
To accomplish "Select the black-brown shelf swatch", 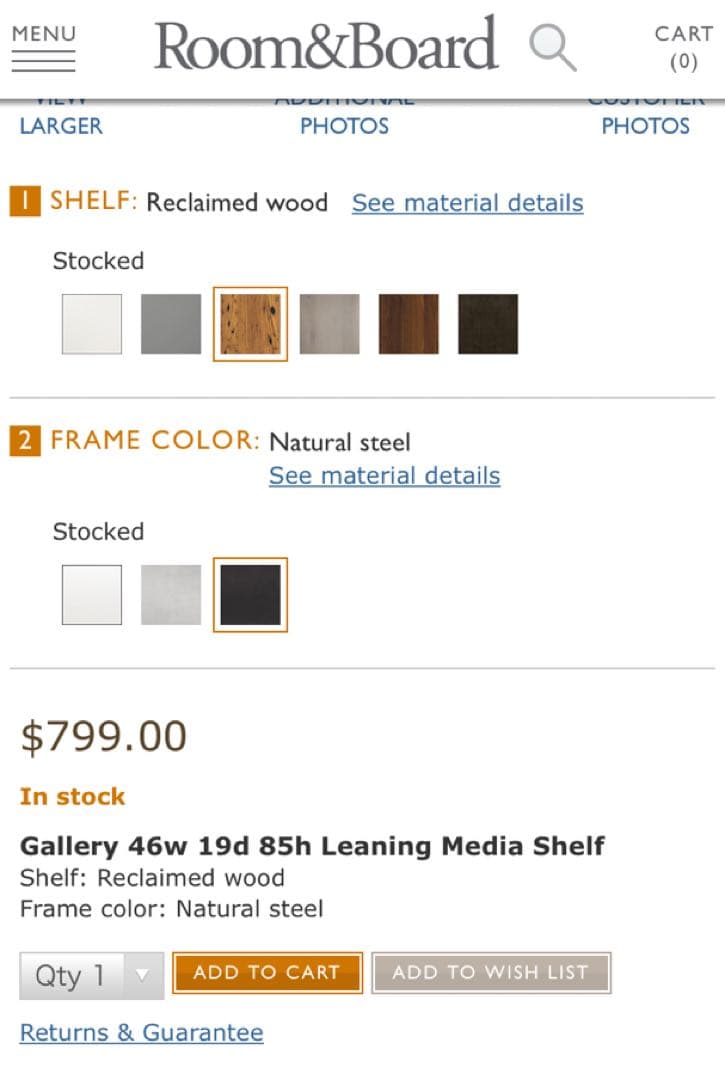I will tap(488, 324).
